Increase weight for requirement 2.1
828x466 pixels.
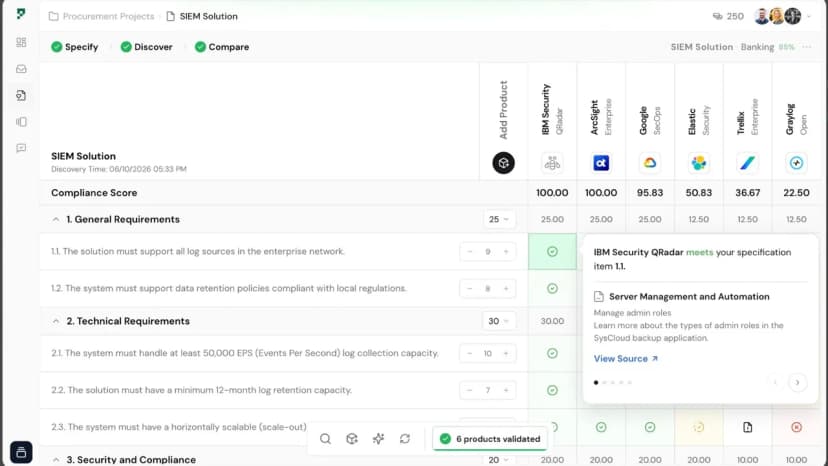[506, 353]
